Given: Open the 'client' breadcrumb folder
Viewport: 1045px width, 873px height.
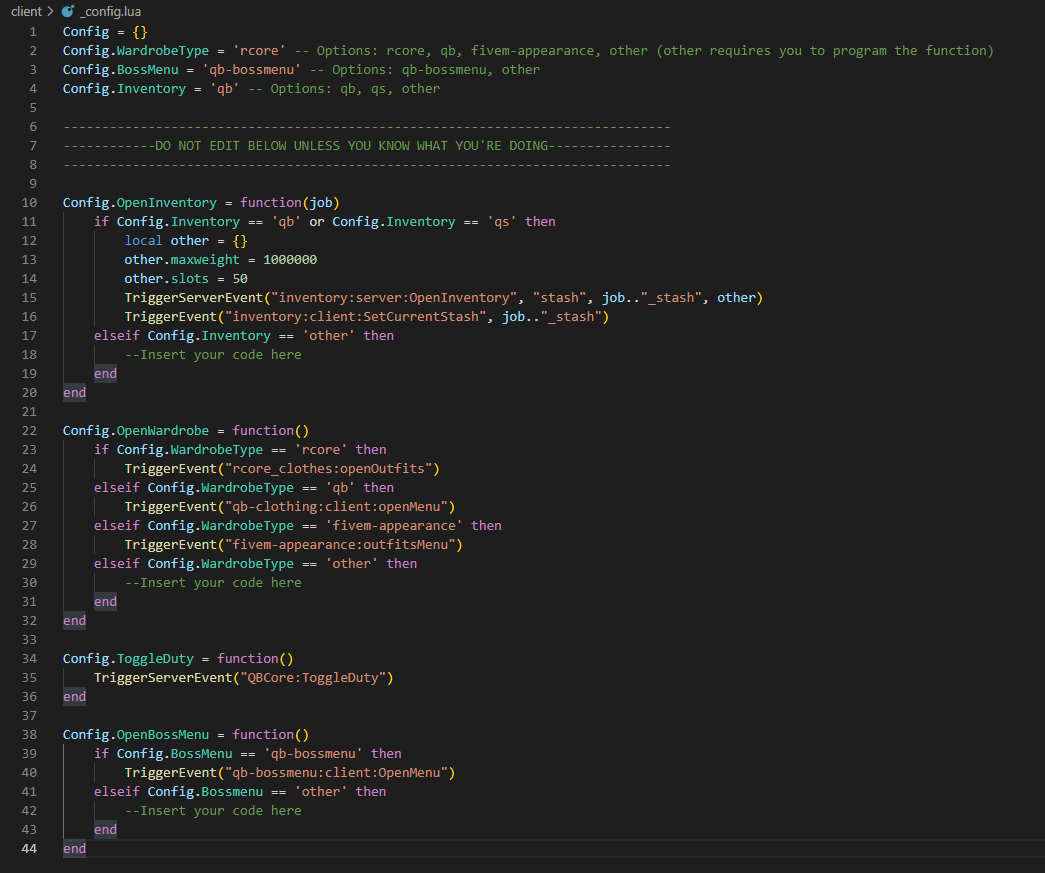Looking at the screenshot, I should click(x=27, y=11).
